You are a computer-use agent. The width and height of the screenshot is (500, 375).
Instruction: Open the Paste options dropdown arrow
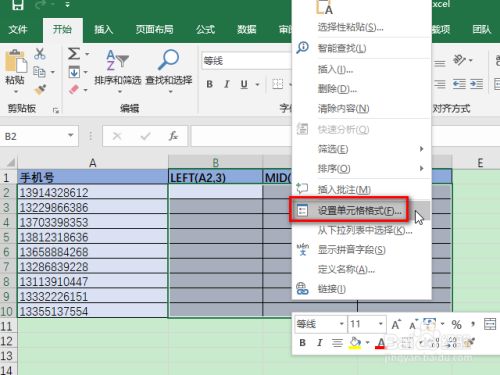click(15, 91)
